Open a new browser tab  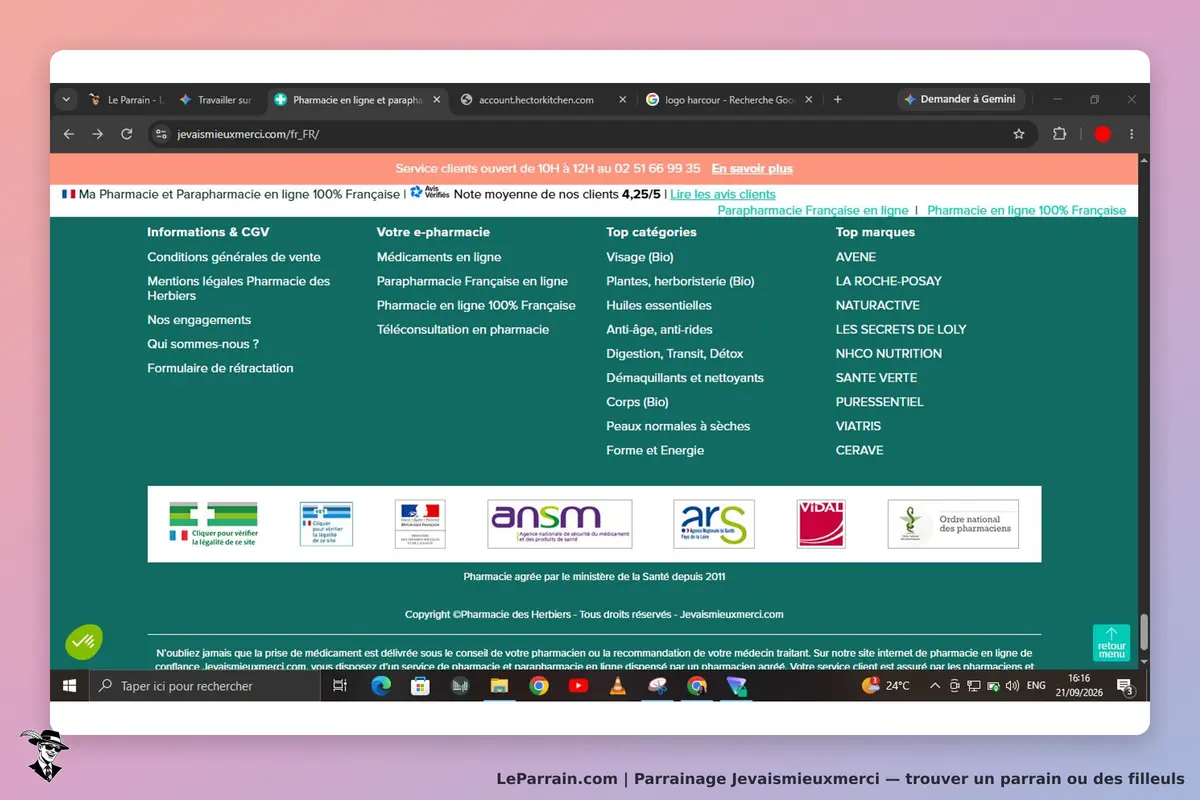(x=838, y=100)
